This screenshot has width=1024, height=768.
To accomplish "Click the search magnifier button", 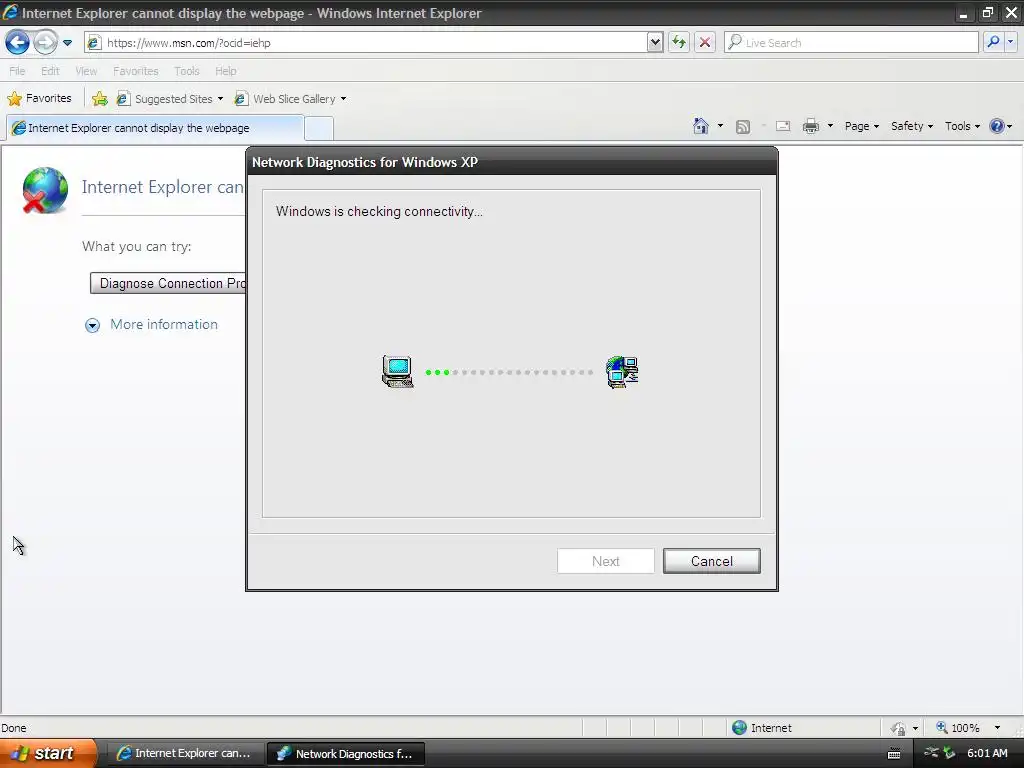I will coord(993,42).
